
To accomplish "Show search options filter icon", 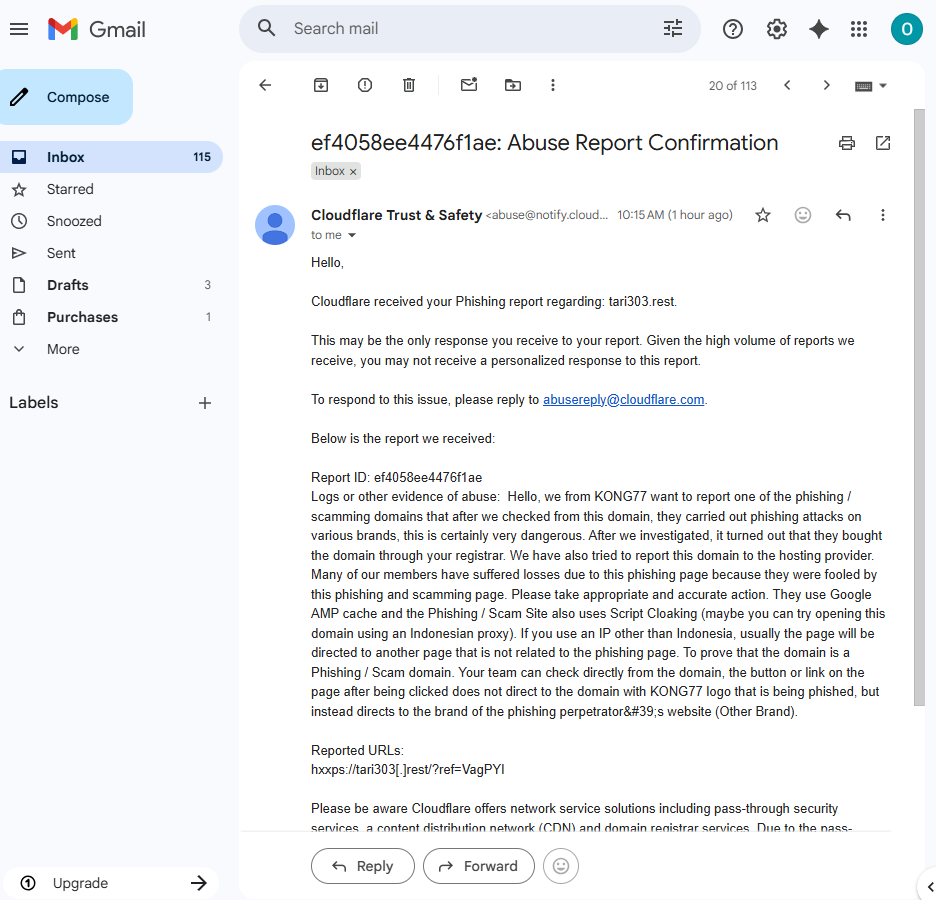I will pyautogui.click(x=673, y=29).
